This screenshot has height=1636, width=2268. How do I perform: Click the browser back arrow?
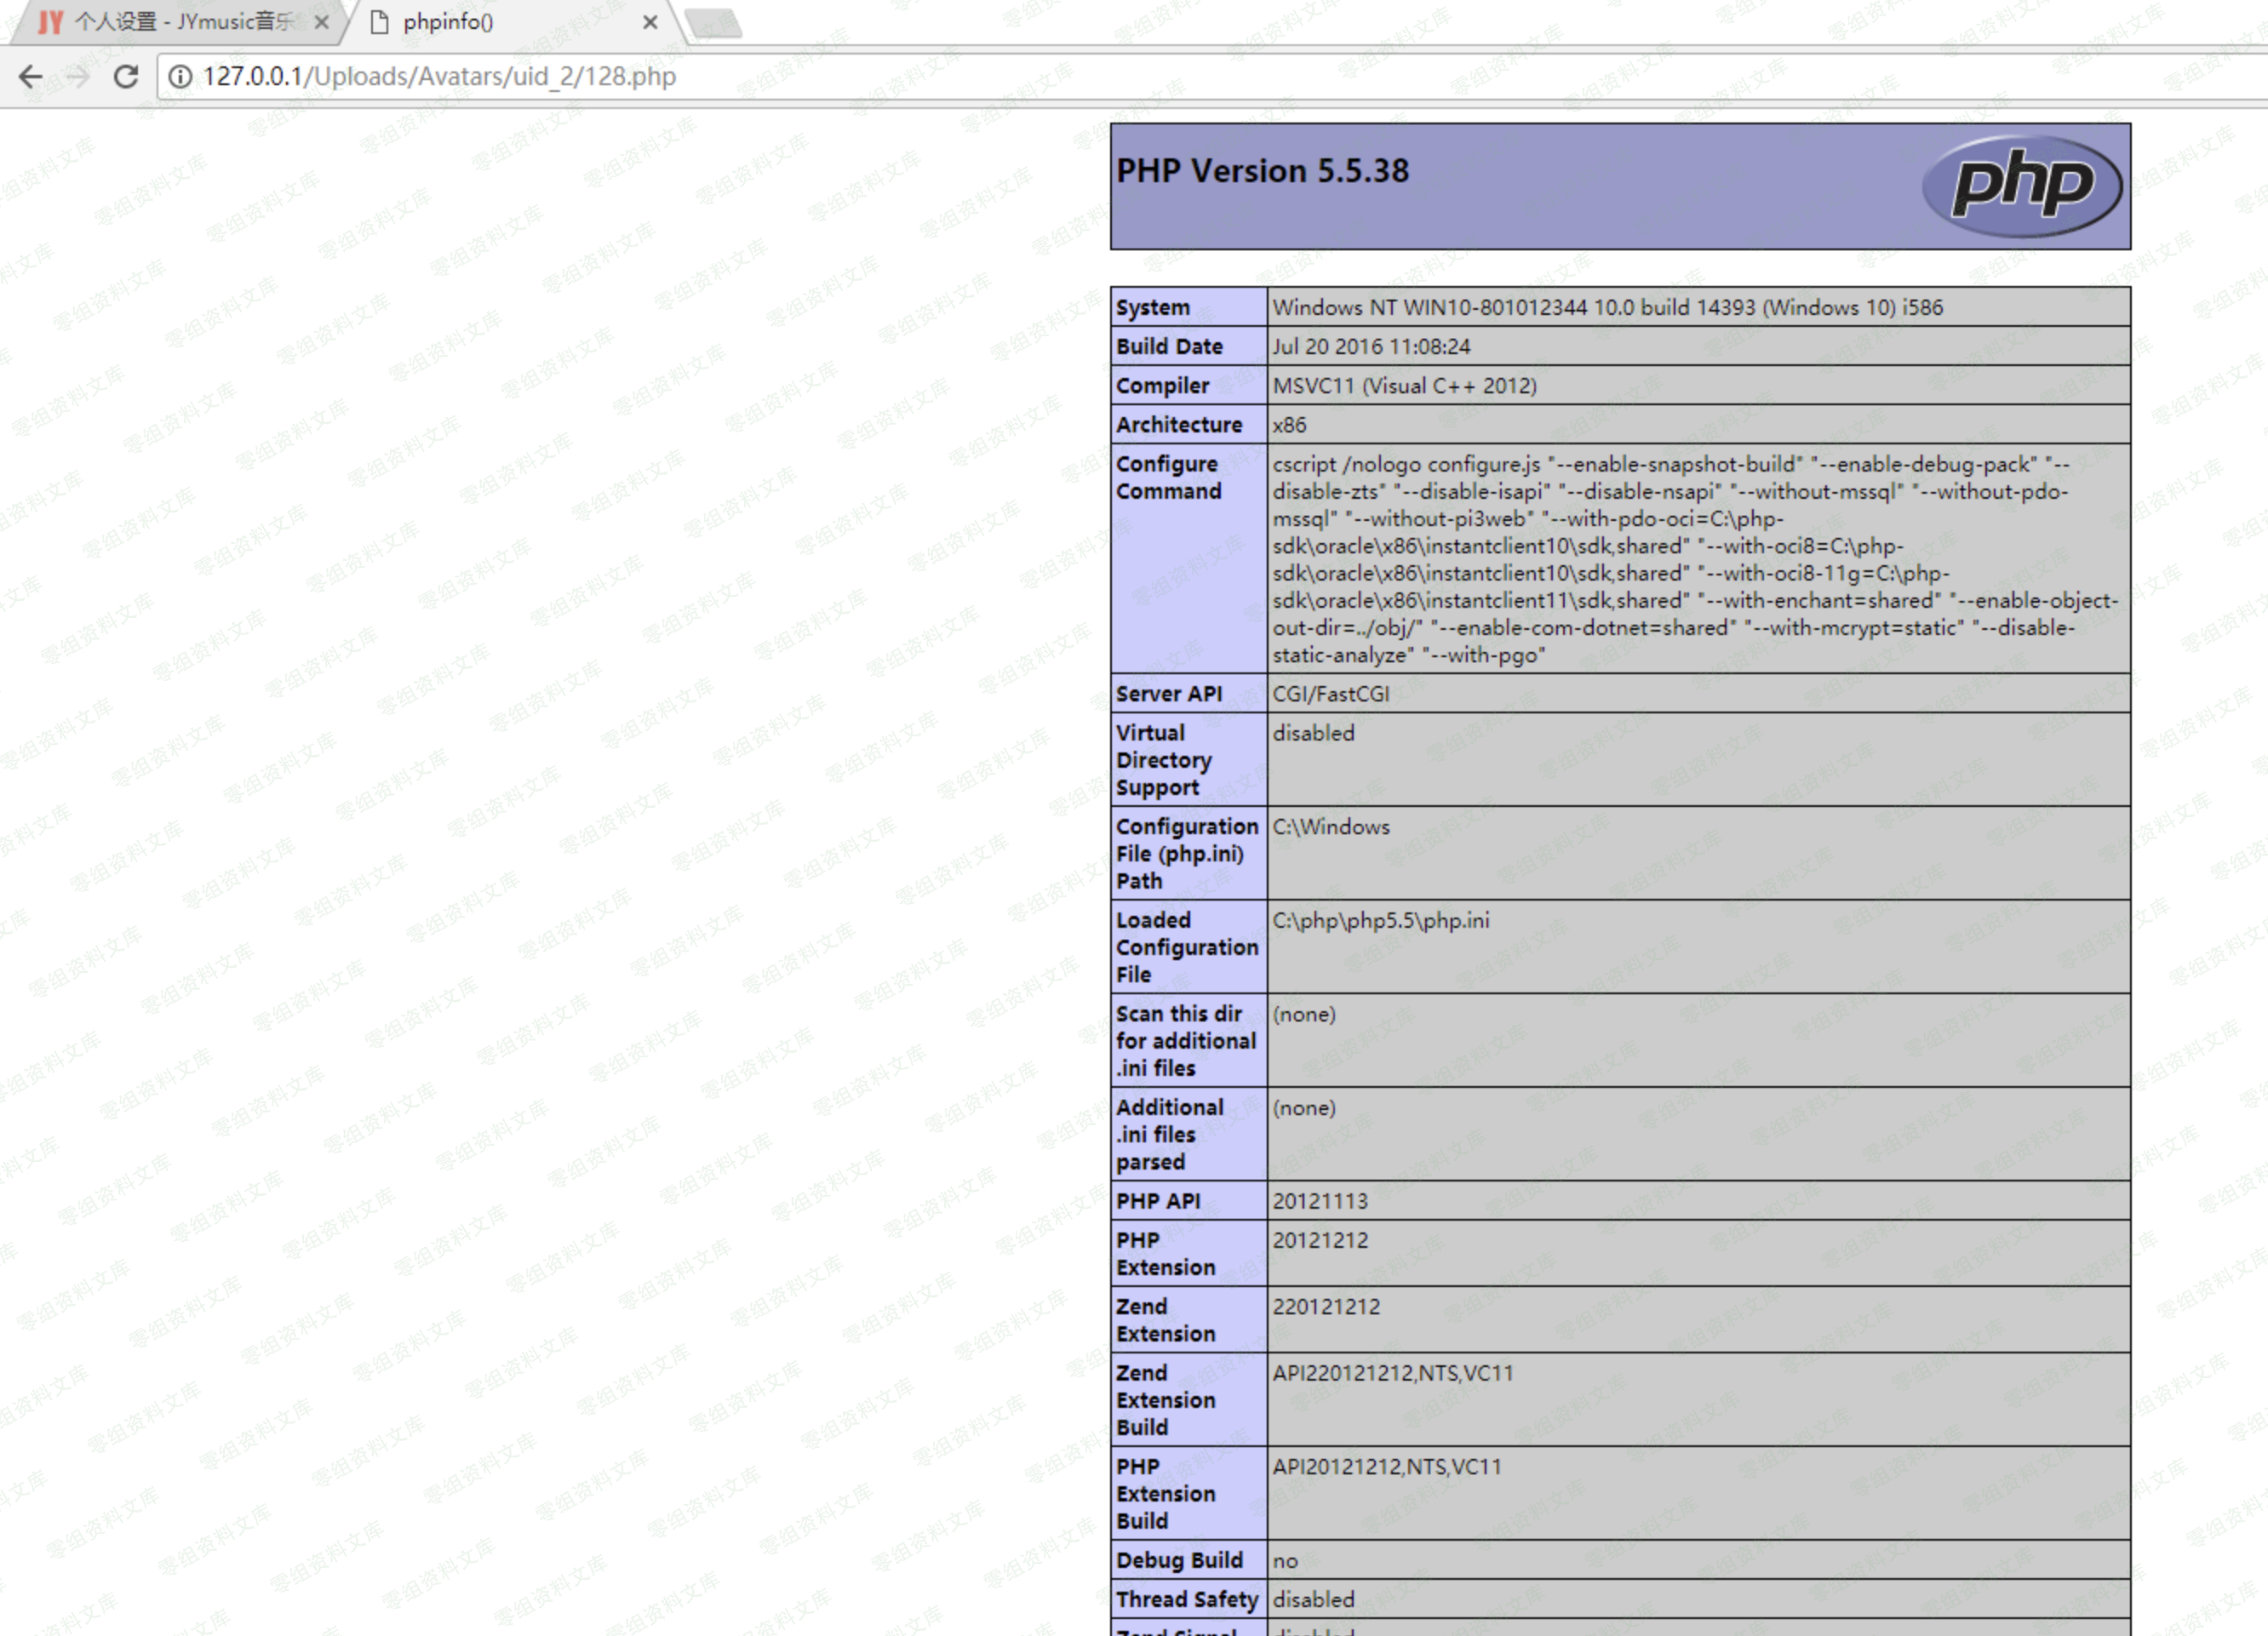[31, 77]
